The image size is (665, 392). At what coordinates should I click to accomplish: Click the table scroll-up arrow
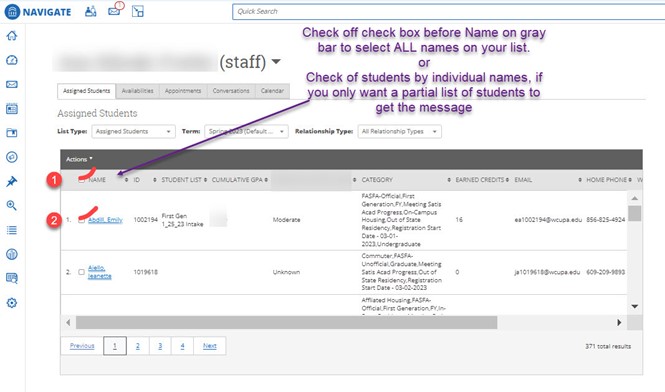634,198
